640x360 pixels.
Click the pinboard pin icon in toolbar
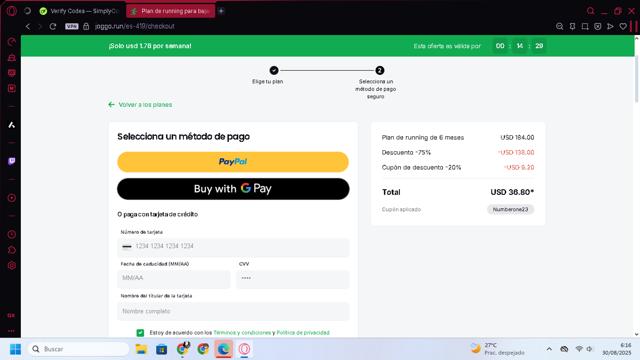572,26
